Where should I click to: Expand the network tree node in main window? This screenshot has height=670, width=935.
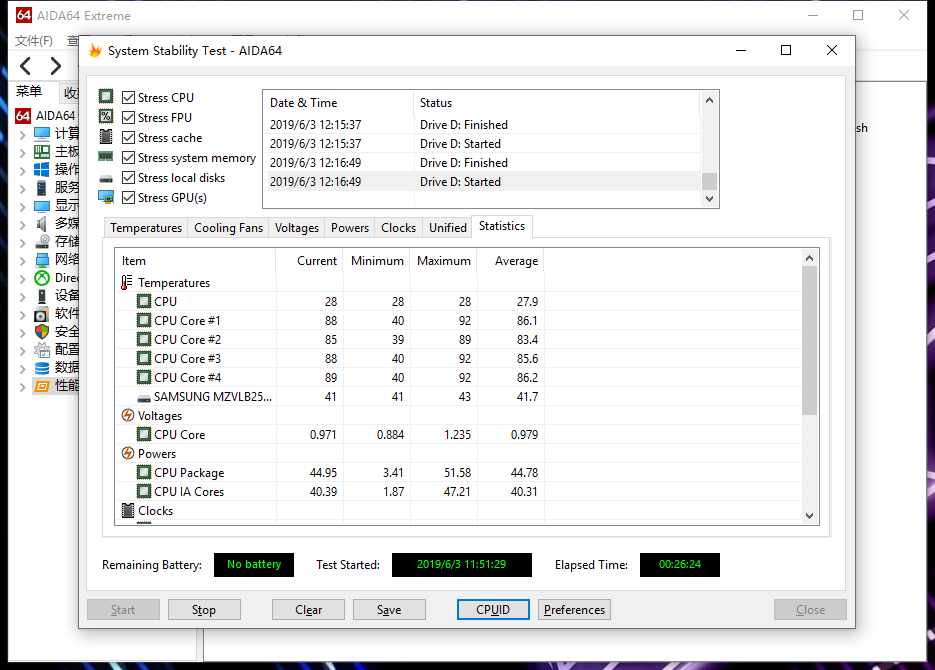tap(23, 261)
